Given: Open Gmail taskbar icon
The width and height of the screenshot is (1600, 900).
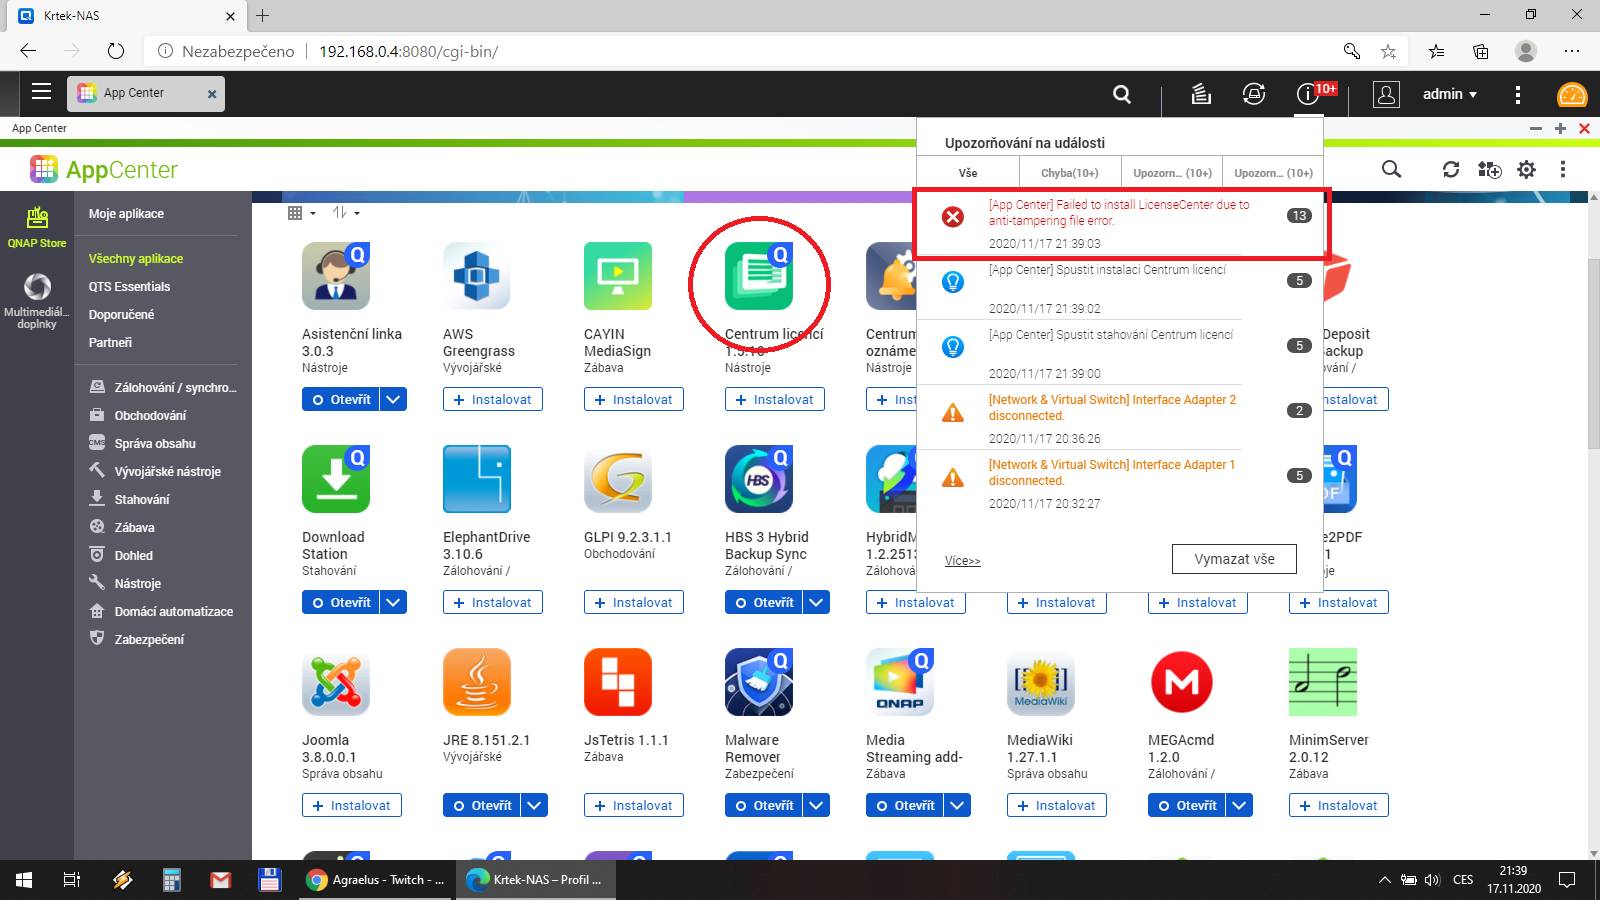Looking at the screenshot, I should (x=220, y=880).
